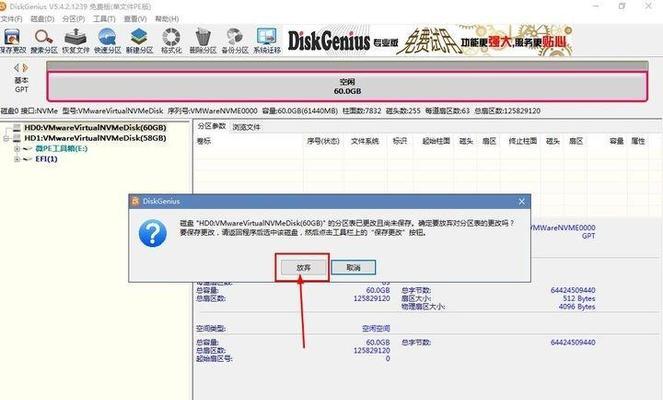
Task: Open the Backup Partition (备份分区) tool
Action: click(x=235, y=41)
